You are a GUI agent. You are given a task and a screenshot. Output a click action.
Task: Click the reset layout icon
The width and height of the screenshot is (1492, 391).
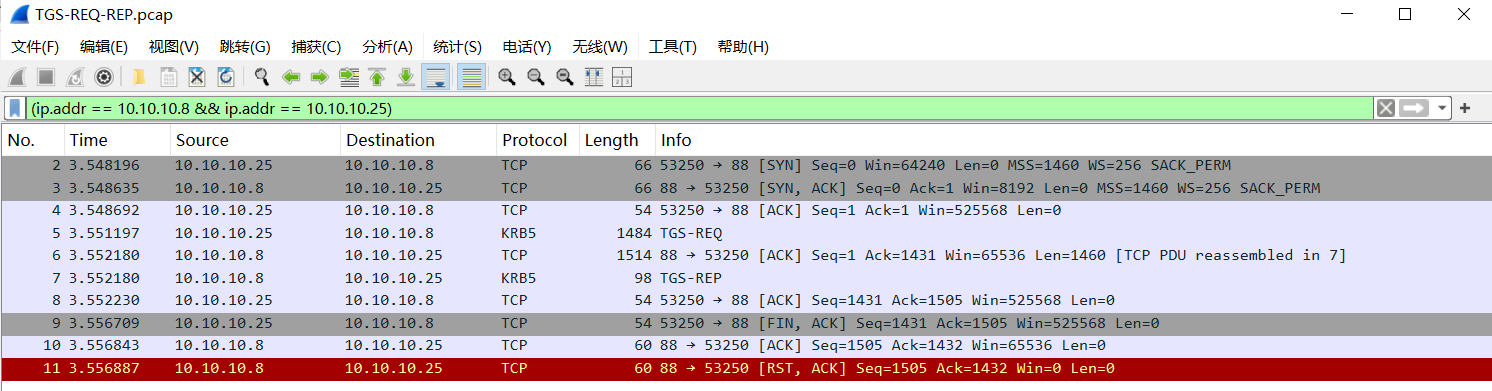click(622, 77)
